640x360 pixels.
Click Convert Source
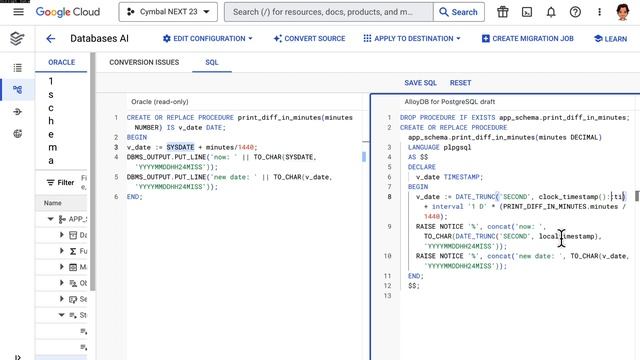309,38
